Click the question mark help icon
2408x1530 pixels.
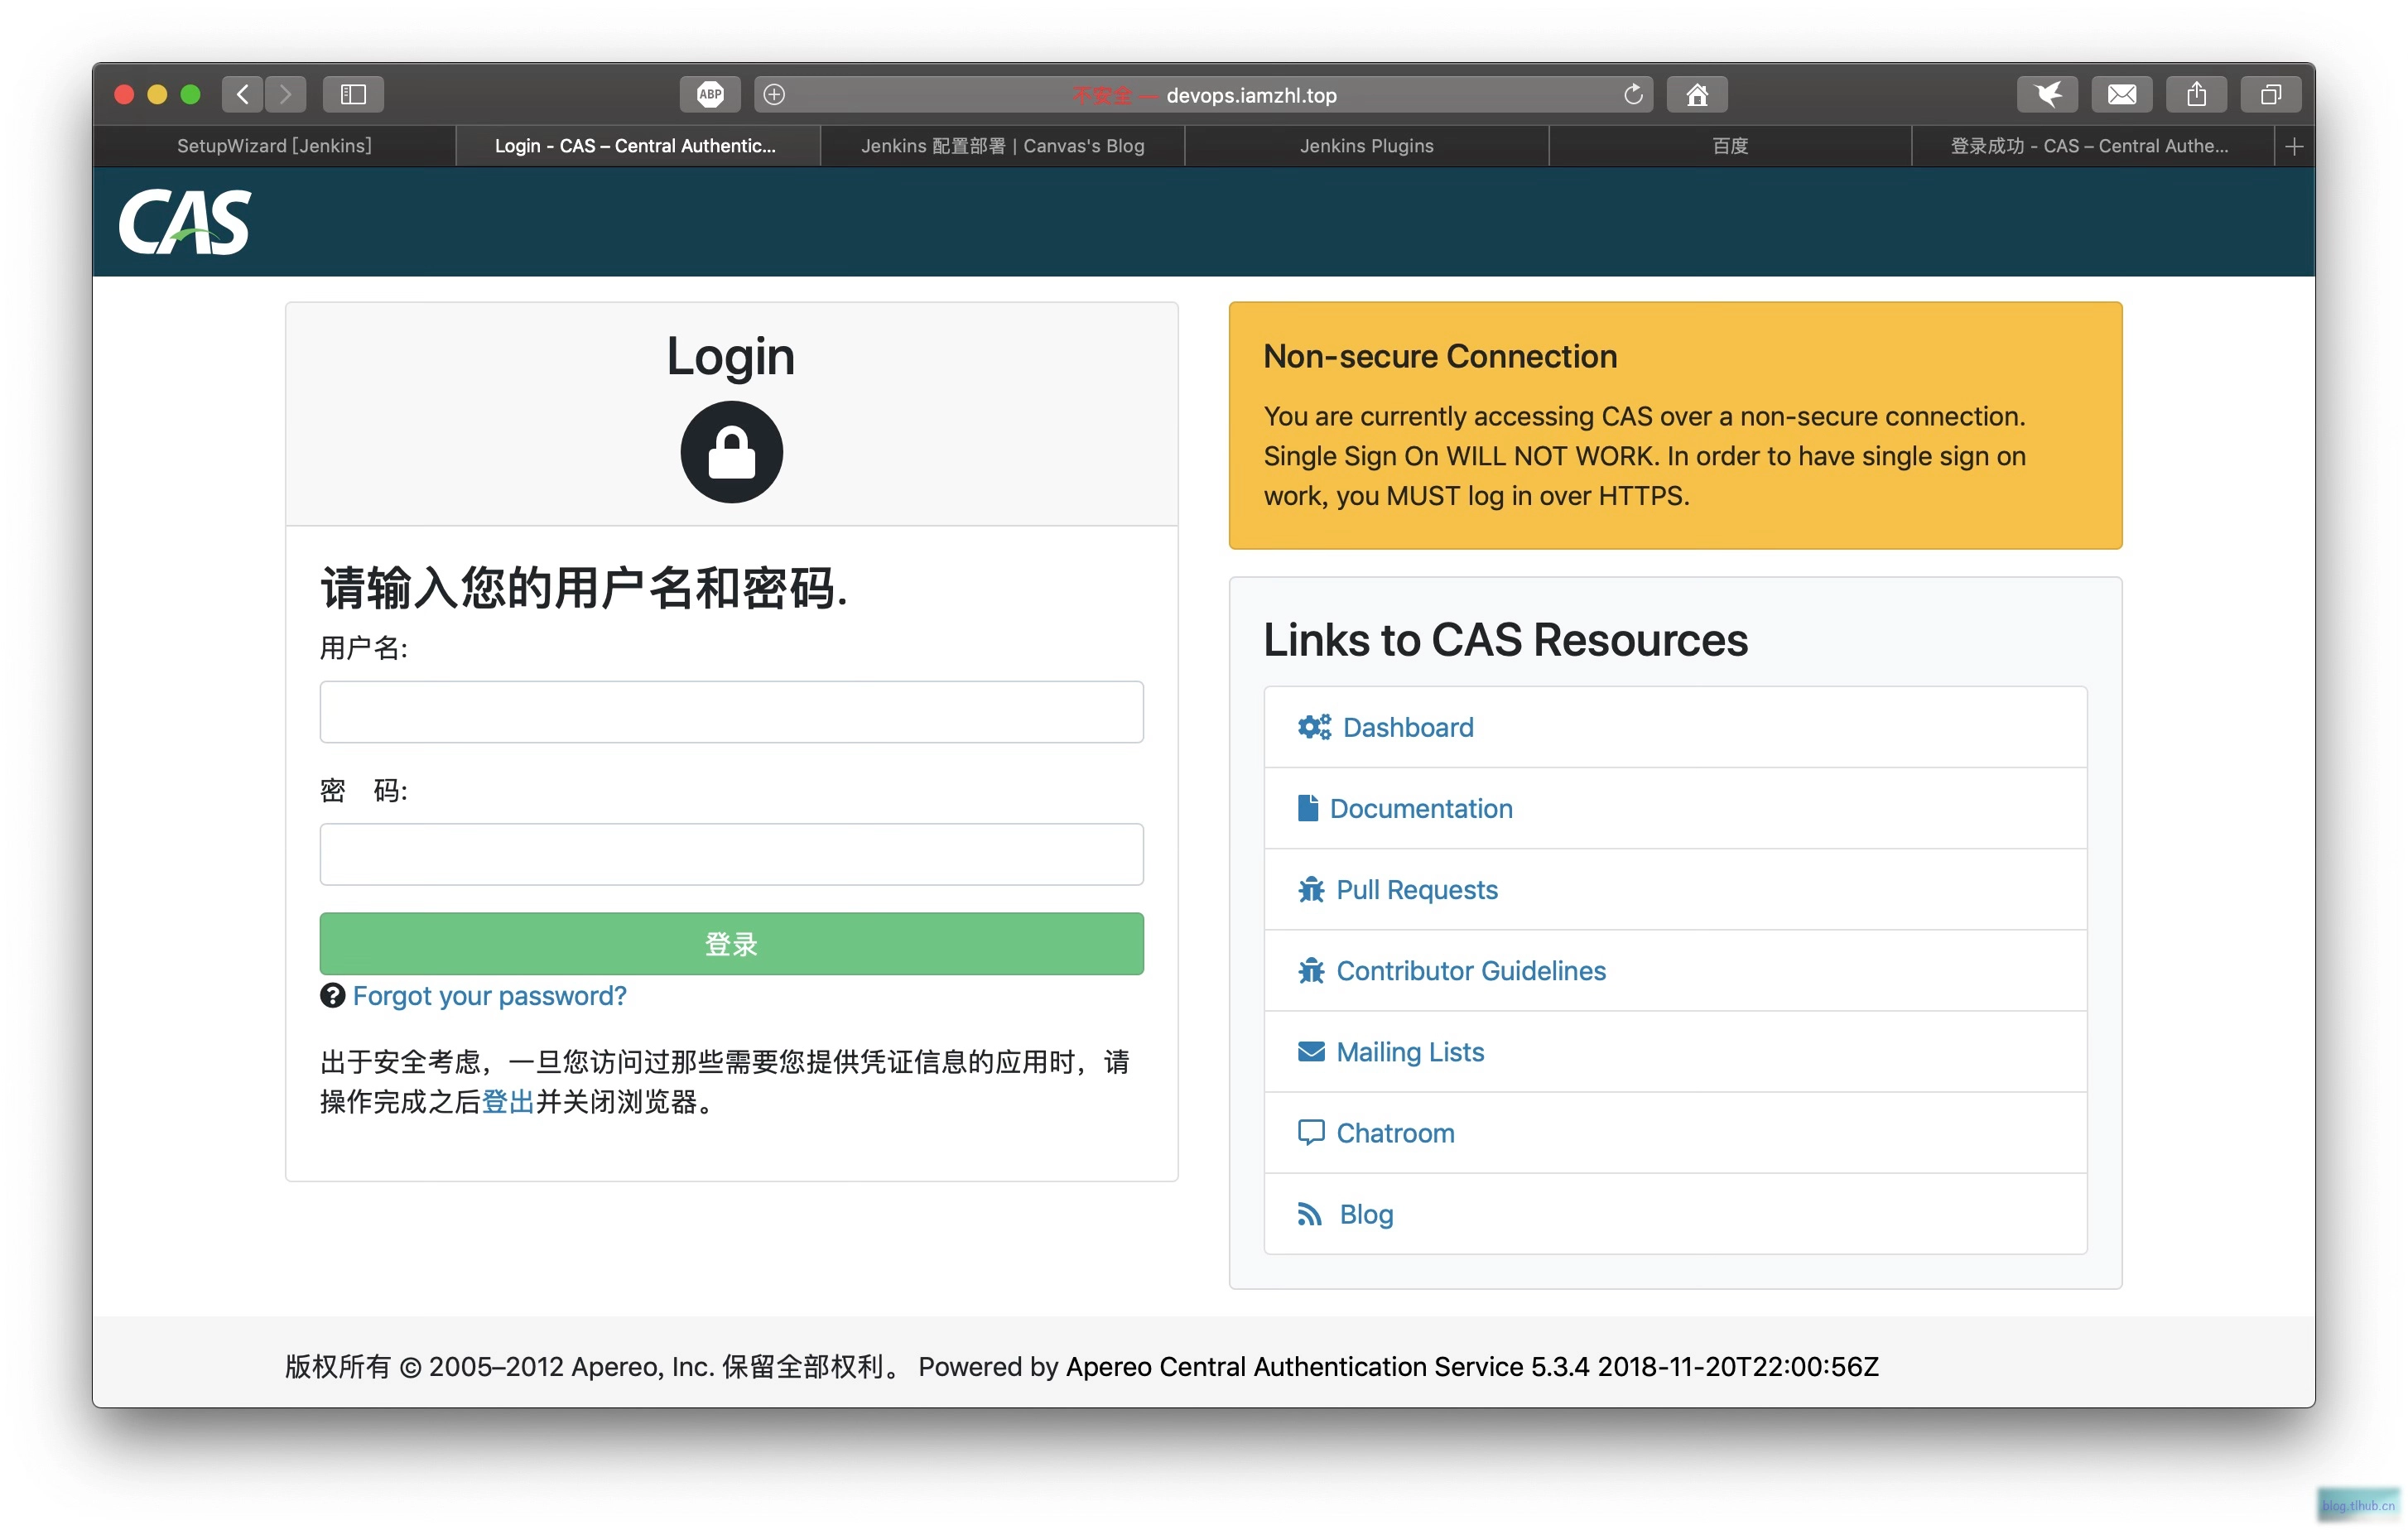332,996
